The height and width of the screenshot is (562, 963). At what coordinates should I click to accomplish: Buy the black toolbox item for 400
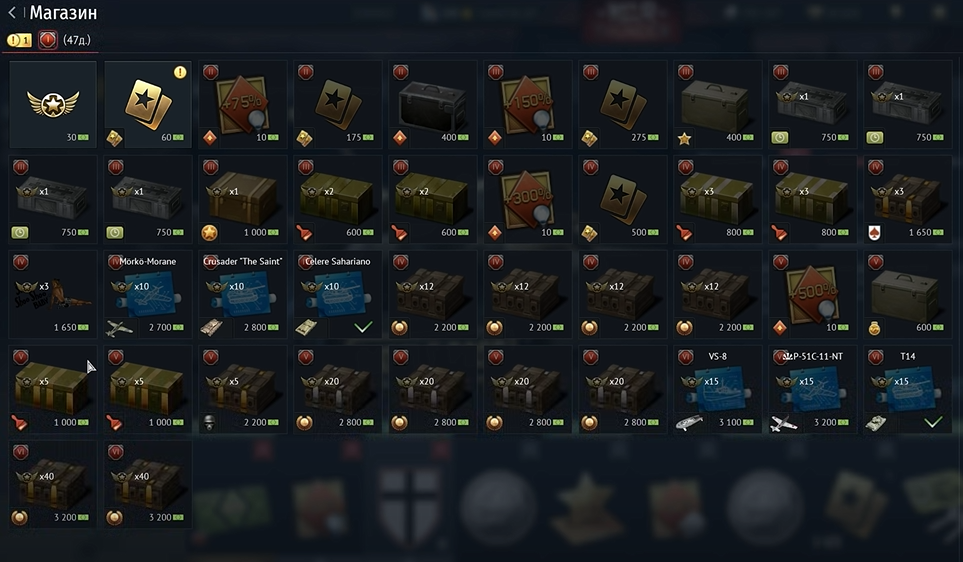click(432, 104)
